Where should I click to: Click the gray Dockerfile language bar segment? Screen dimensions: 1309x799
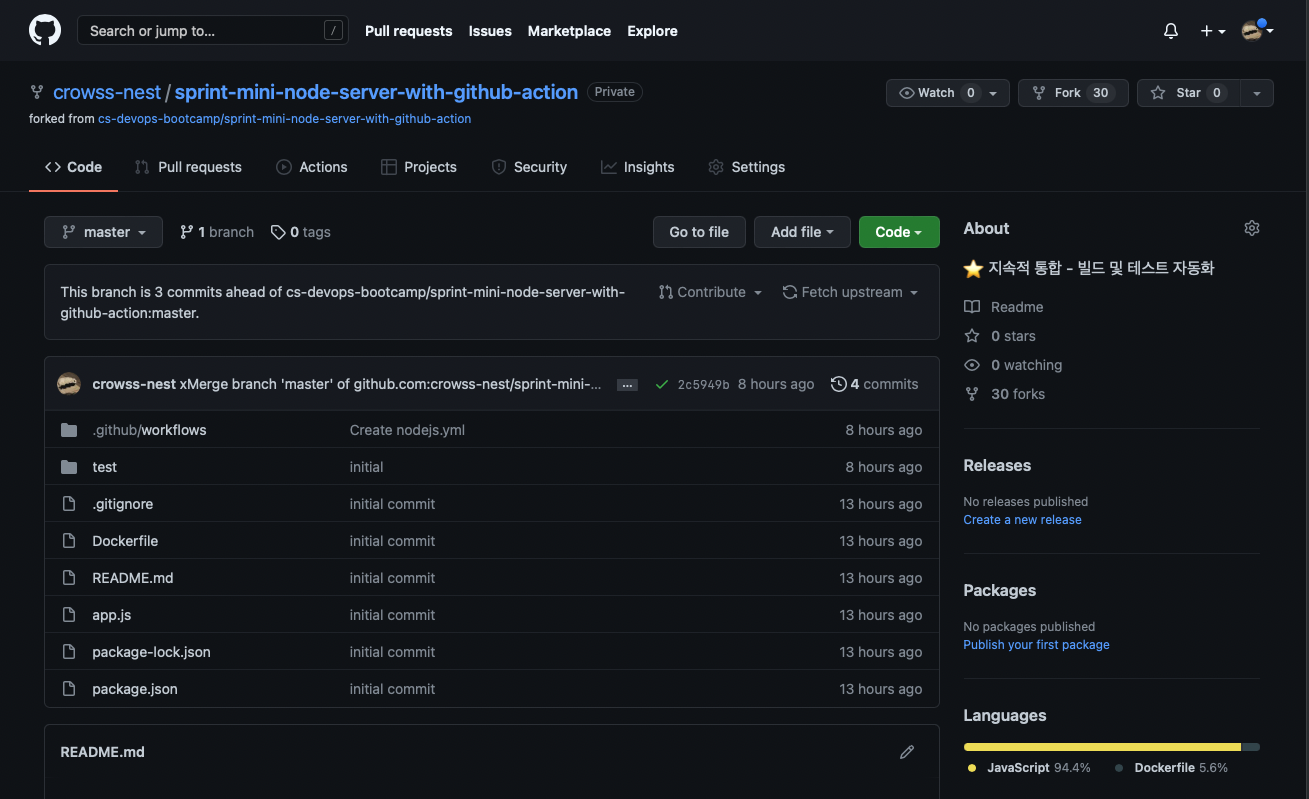click(x=1251, y=747)
